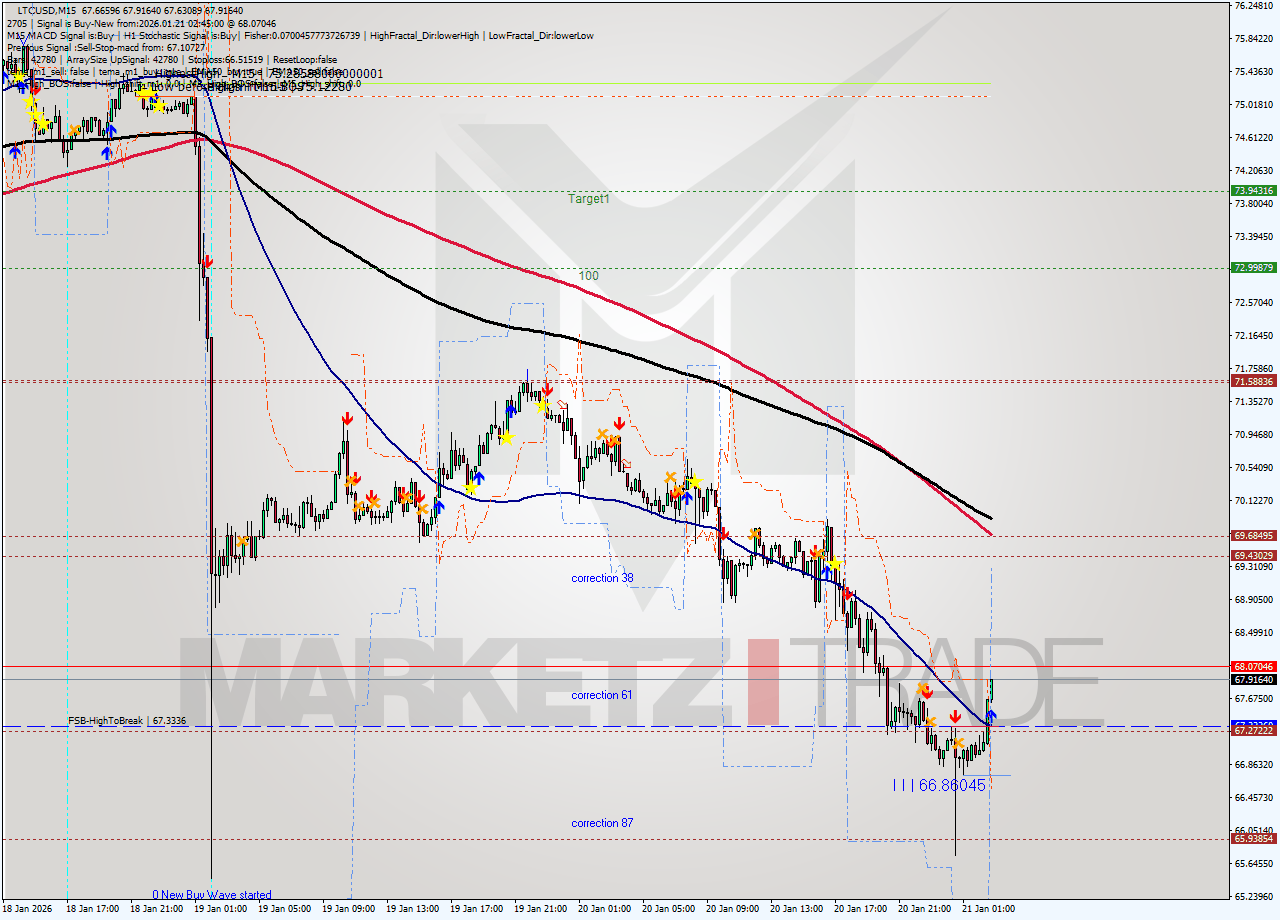Toggle the blue dashed FSB-HighToBreak line
This screenshot has height=920, width=1280.
[x=400, y=727]
